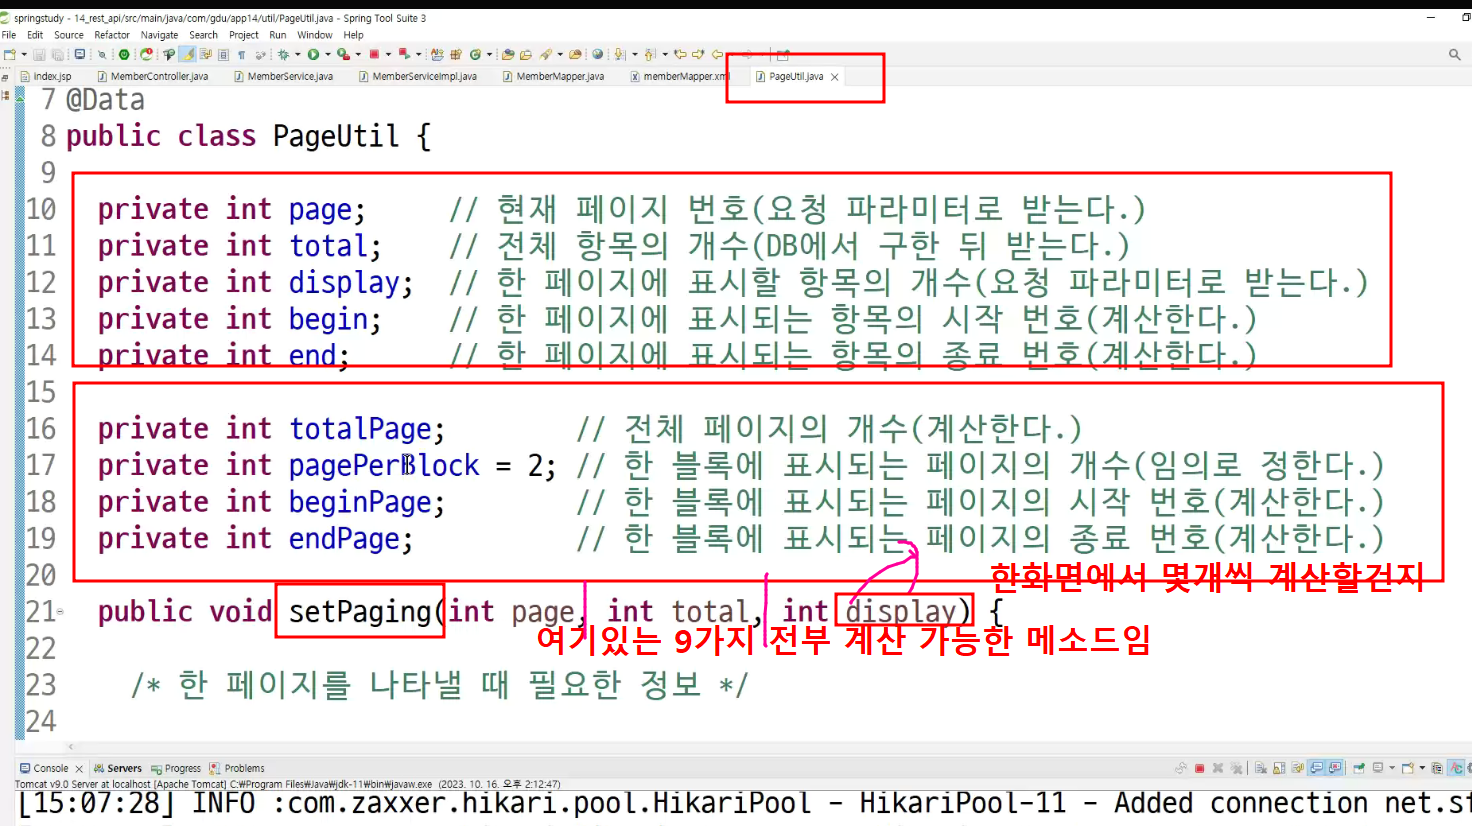This screenshot has width=1472, height=826.
Task: Save the current file with the Save icon
Action: pyautogui.click(x=39, y=54)
